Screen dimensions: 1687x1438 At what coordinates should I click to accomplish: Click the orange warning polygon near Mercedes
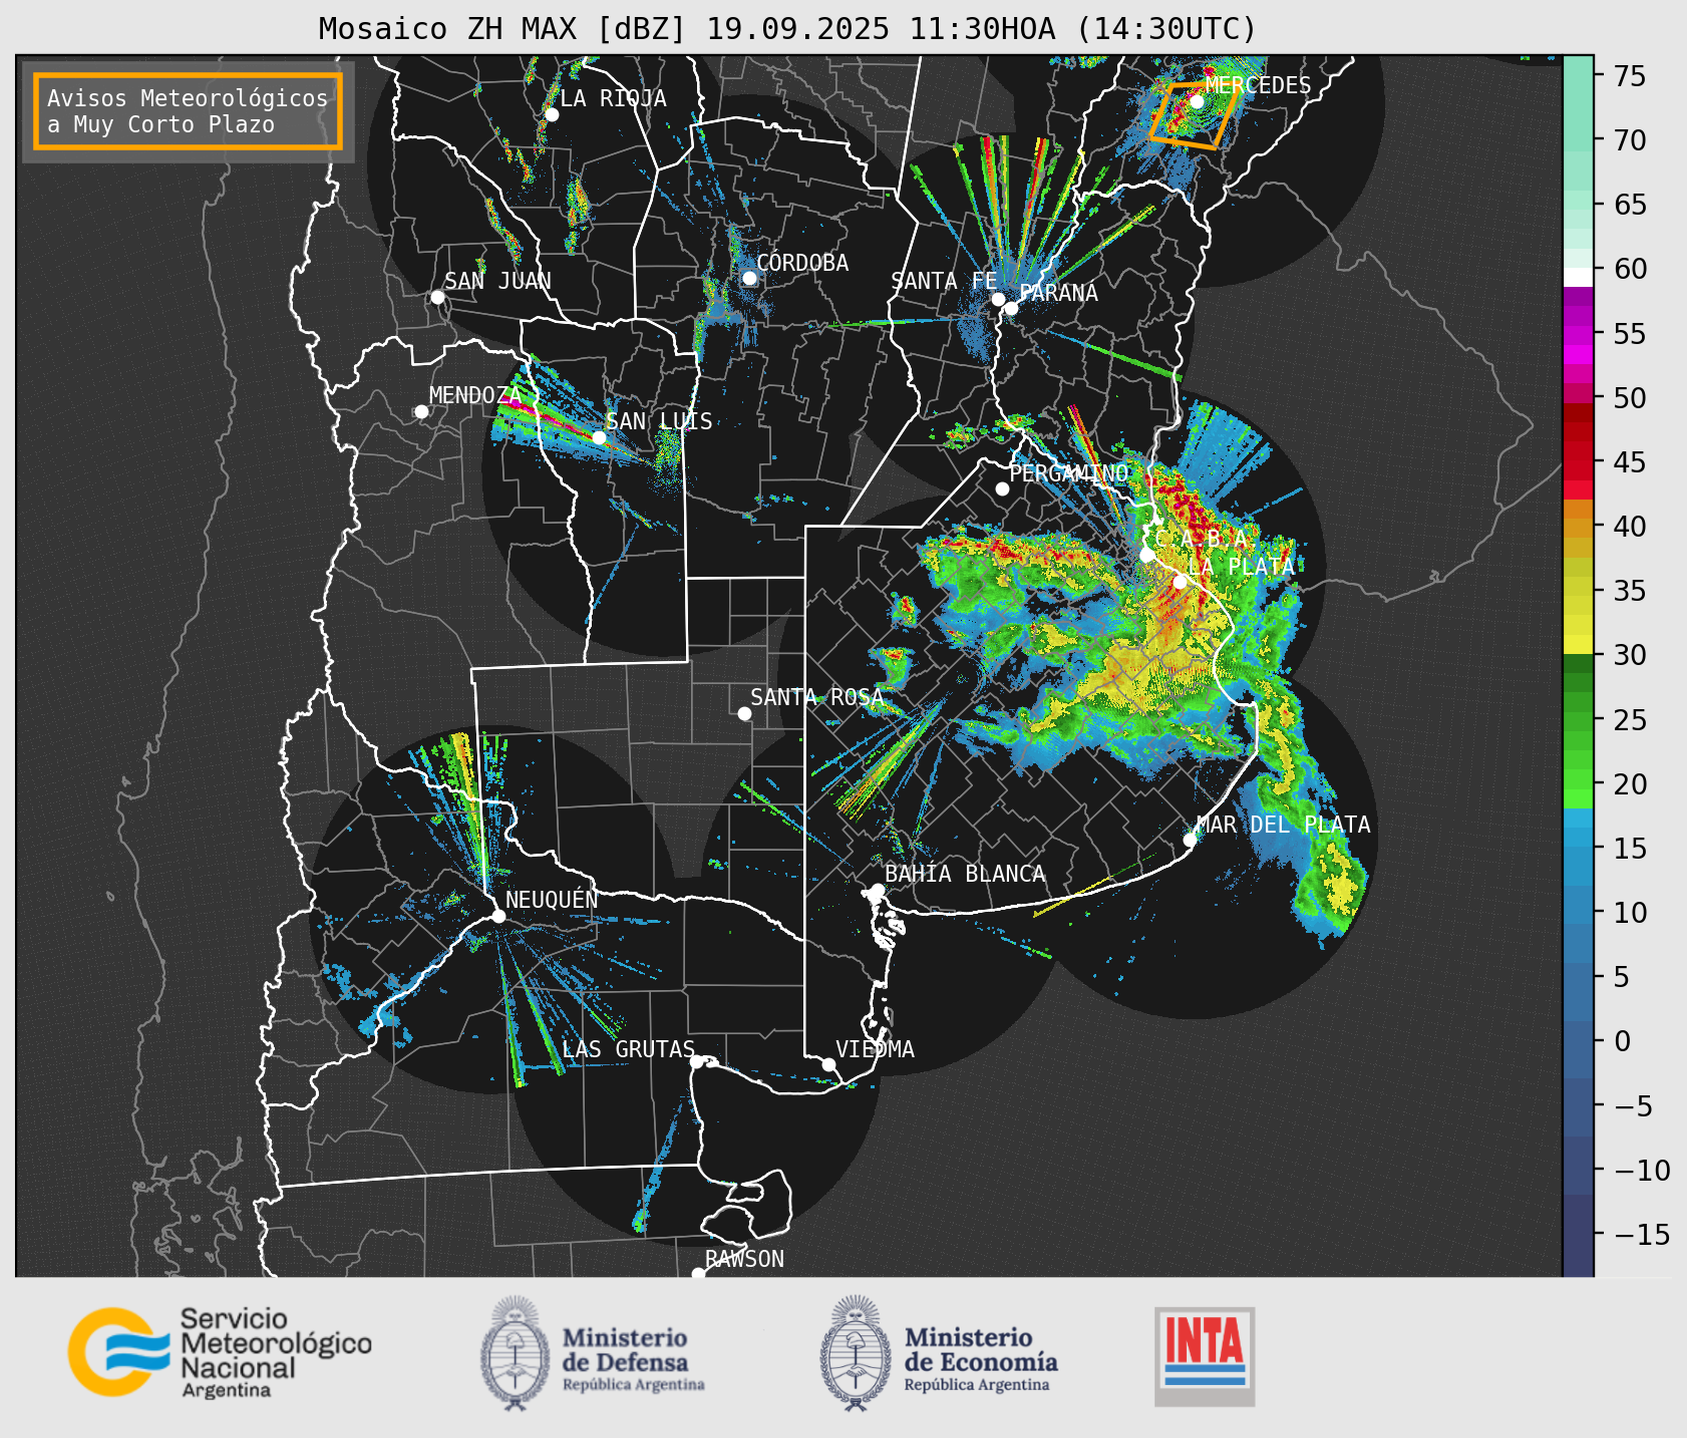(1195, 116)
